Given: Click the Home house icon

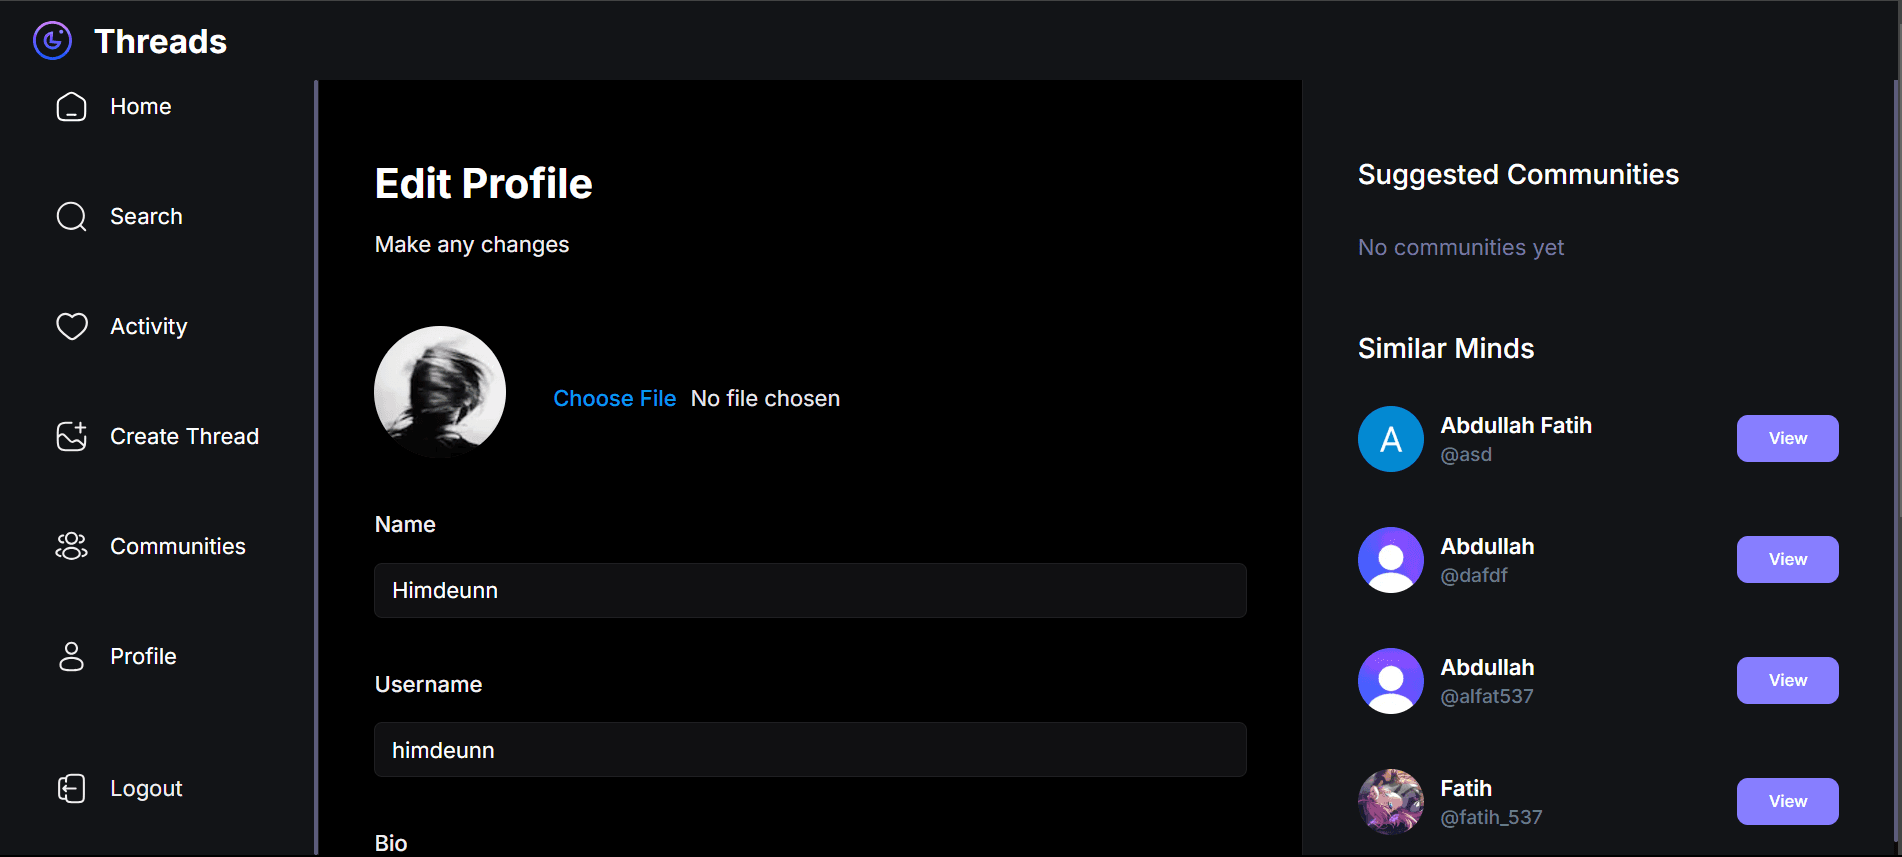Looking at the screenshot, I should click(x=71, y=107).
